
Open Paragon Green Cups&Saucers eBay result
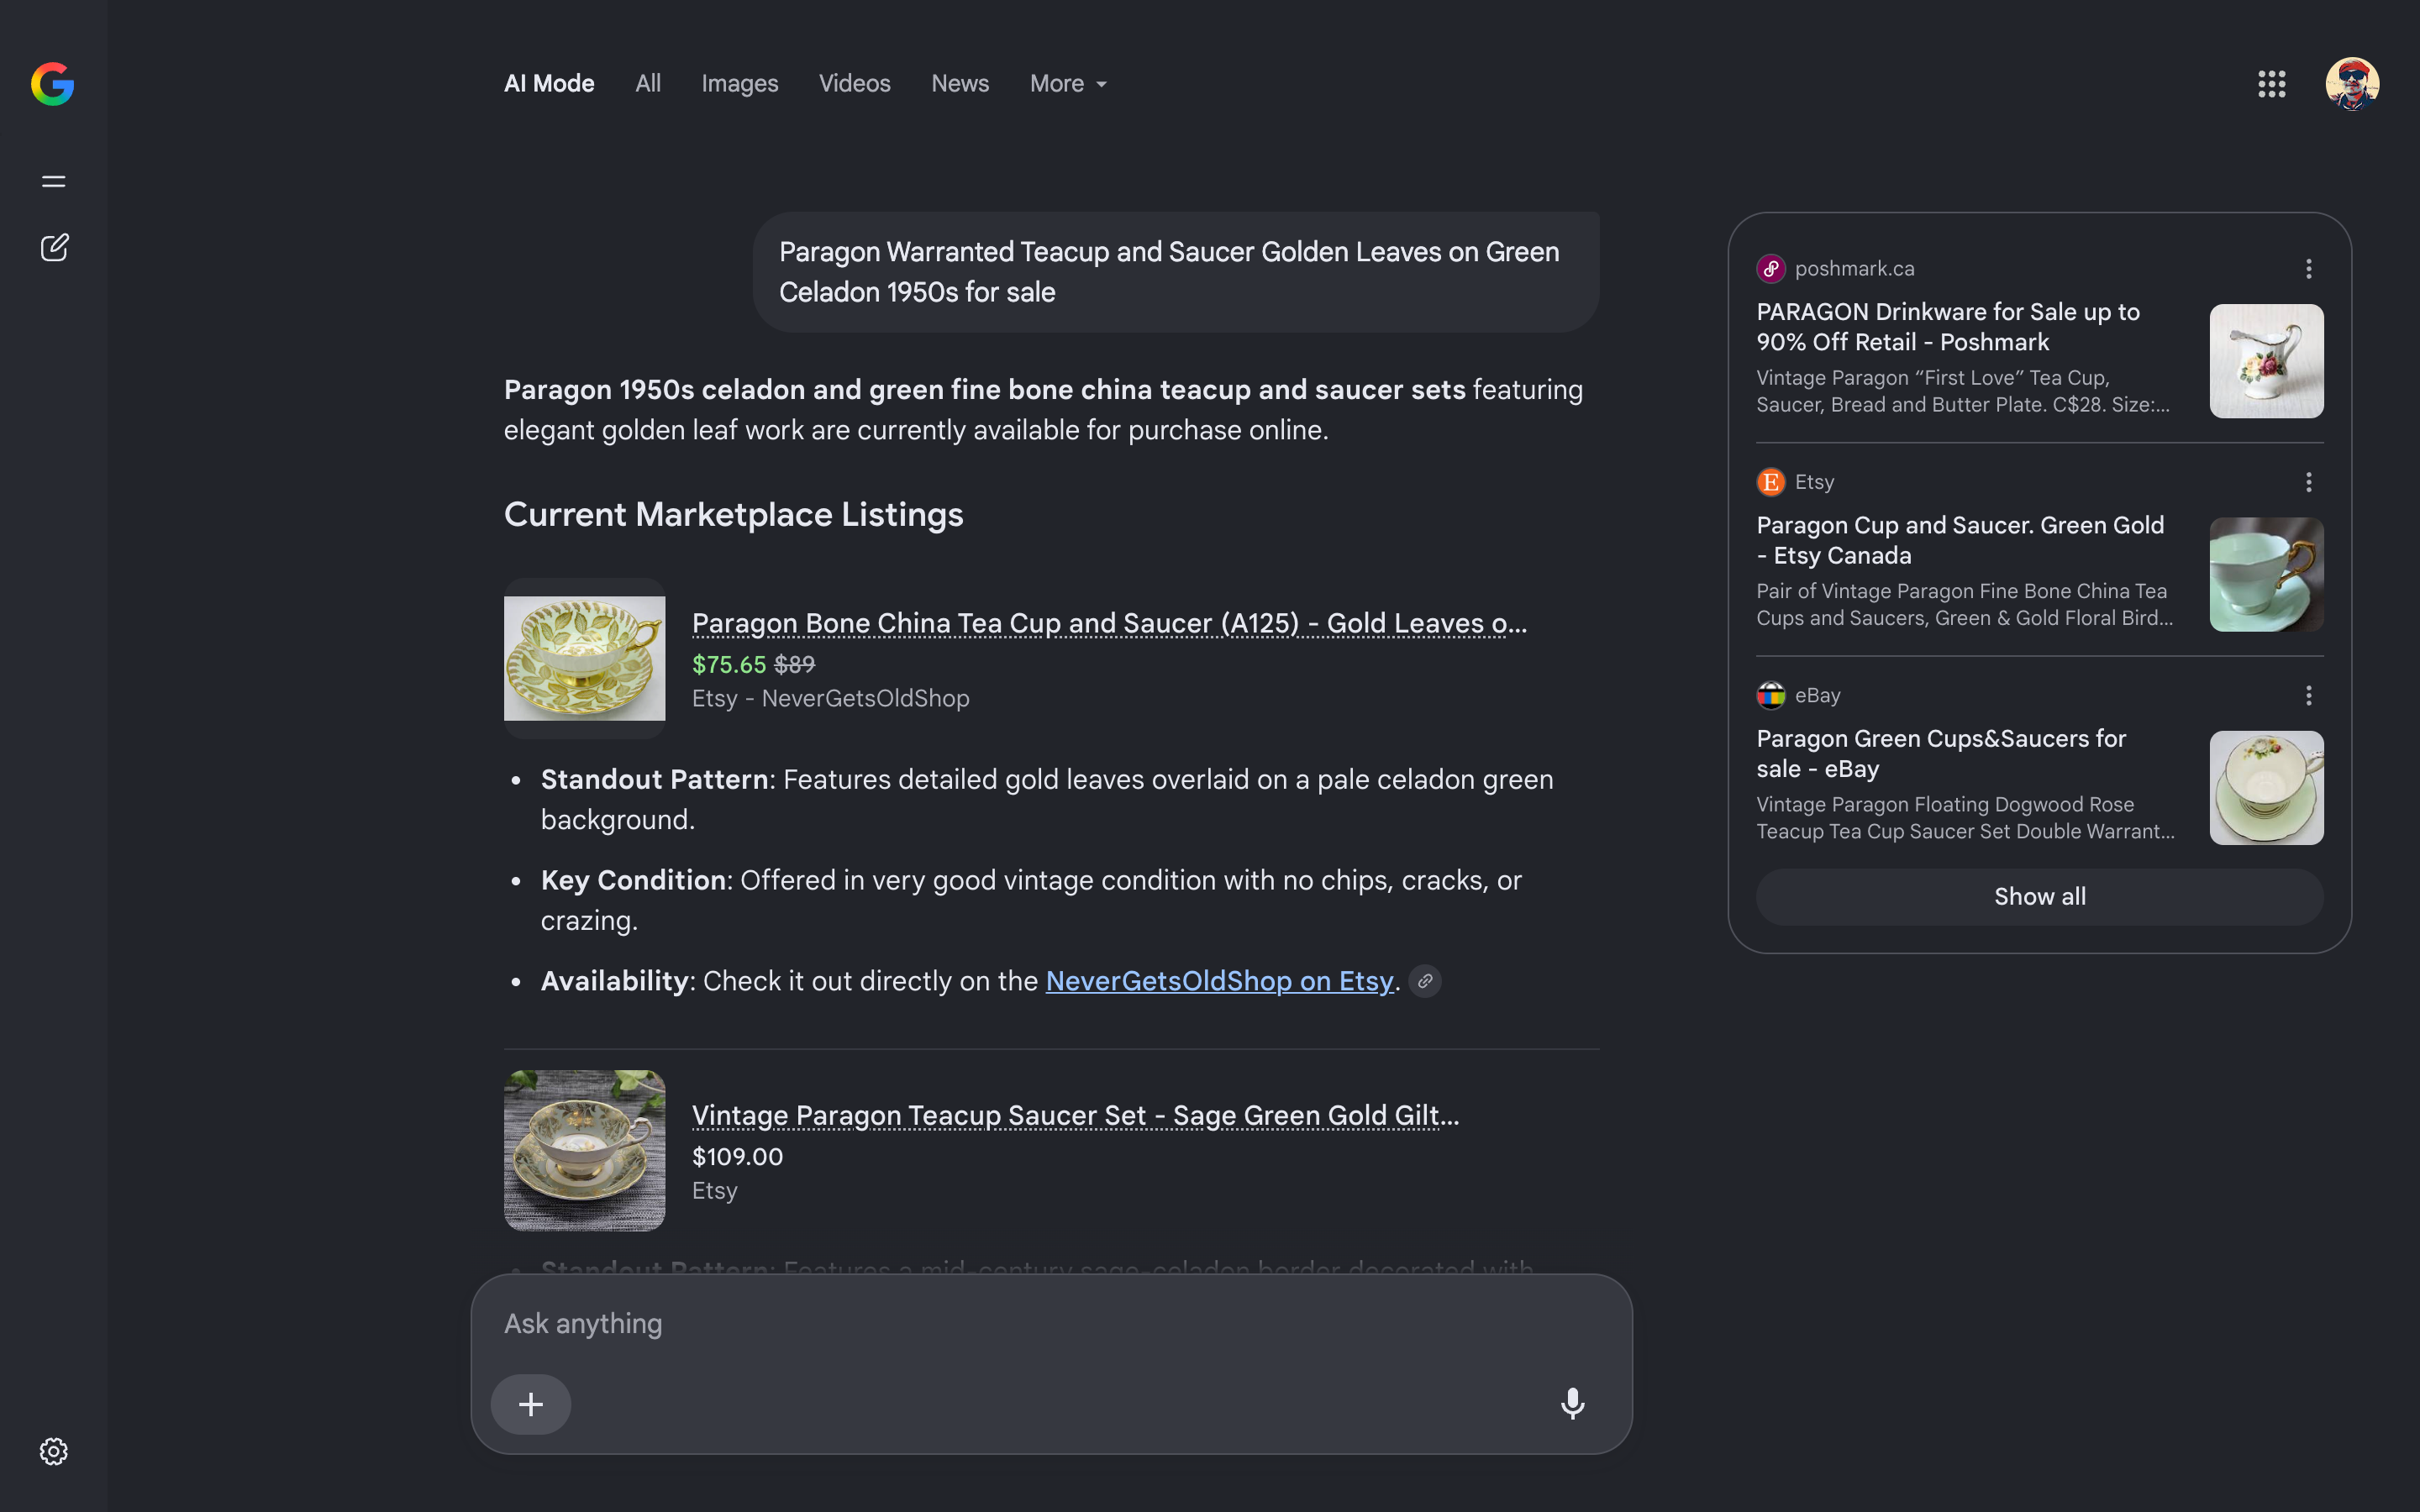(1941, 754)
